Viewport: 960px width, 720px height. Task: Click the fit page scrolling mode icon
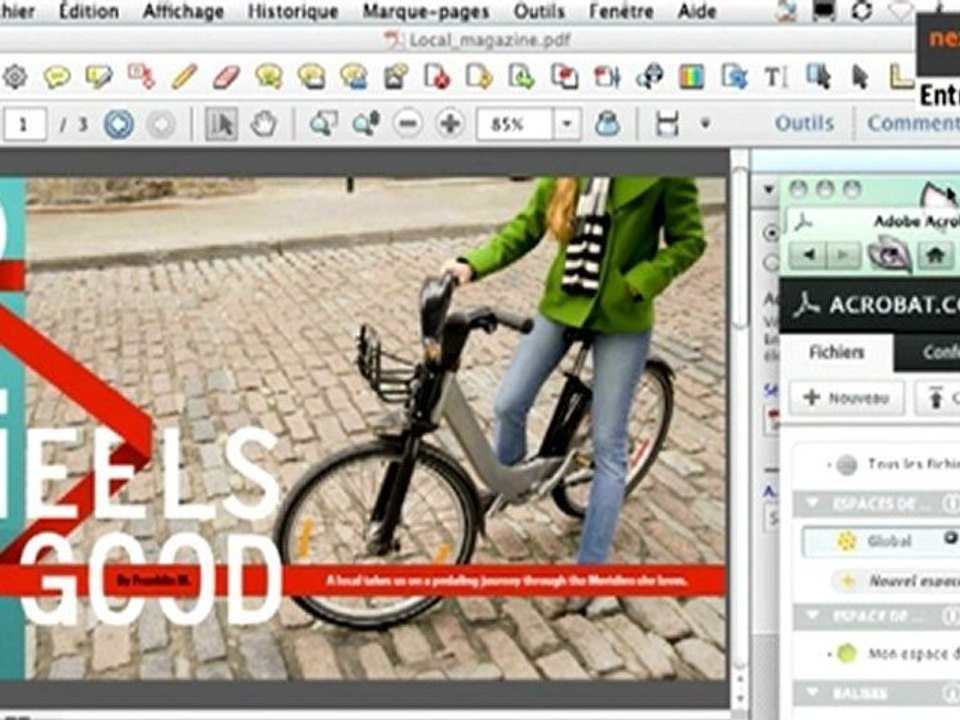(667, 124)
